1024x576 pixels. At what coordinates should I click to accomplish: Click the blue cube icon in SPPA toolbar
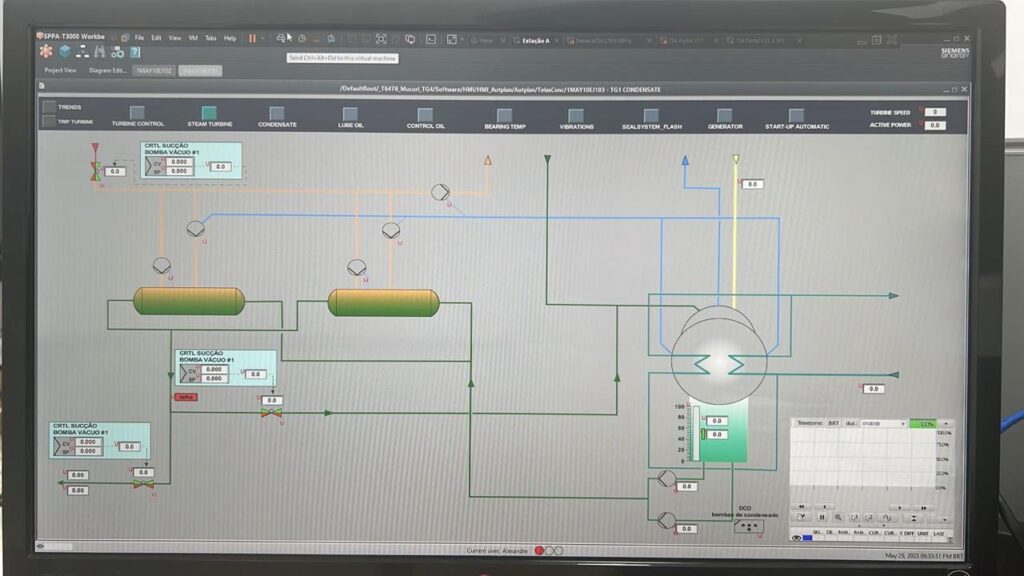pyautogui.click(x=65, y=52)
